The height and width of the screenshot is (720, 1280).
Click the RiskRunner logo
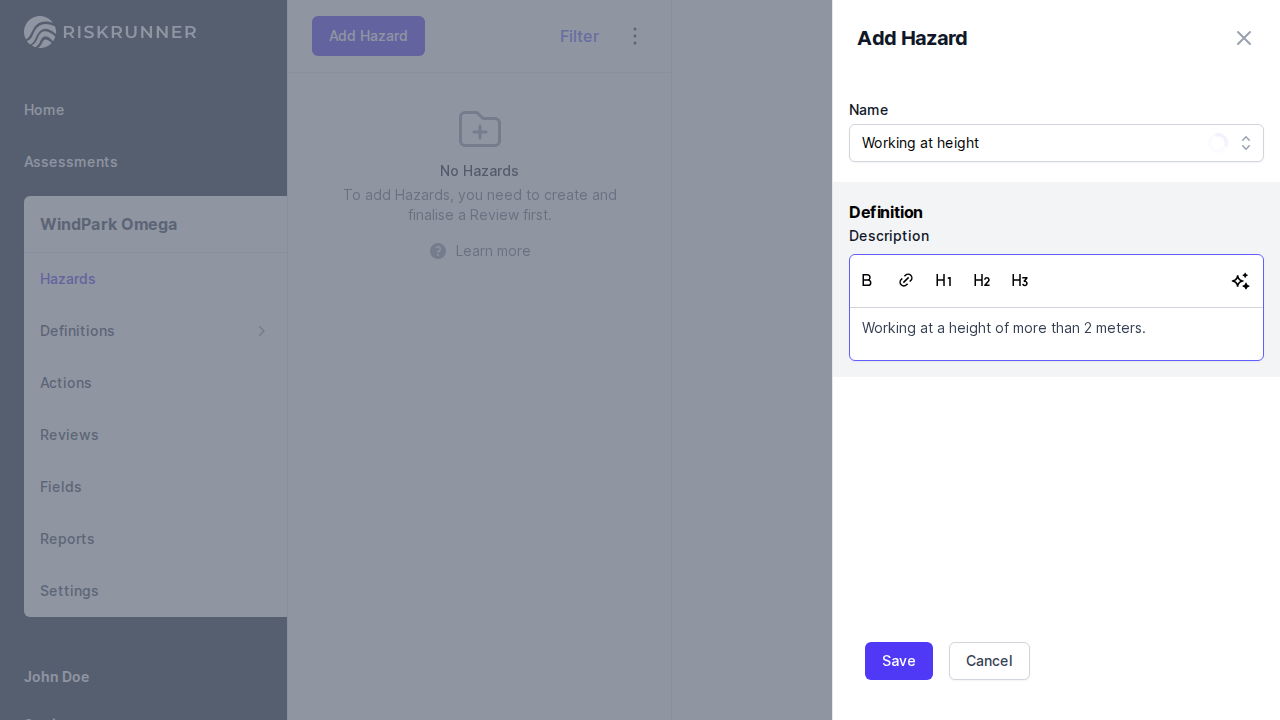tap(110, 32)
